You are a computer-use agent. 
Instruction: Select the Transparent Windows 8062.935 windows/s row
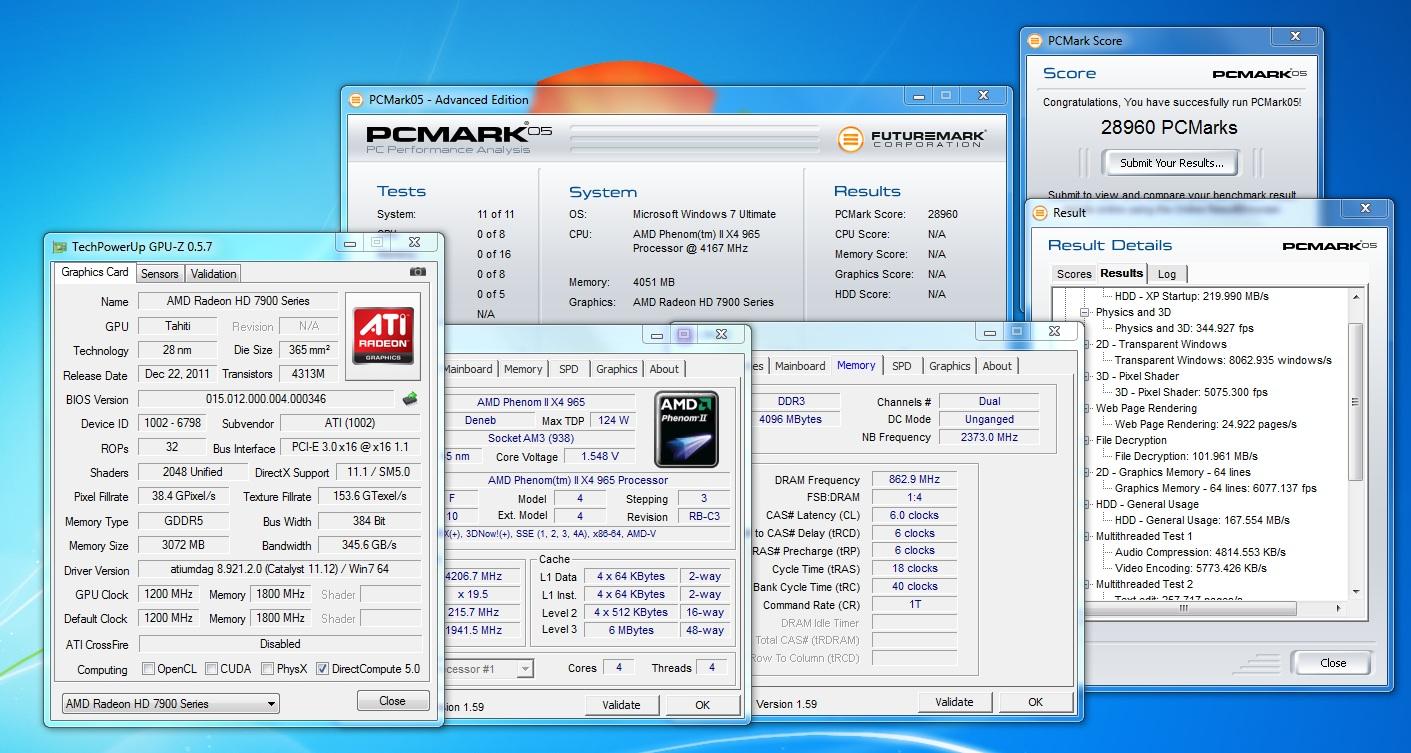1223,360
